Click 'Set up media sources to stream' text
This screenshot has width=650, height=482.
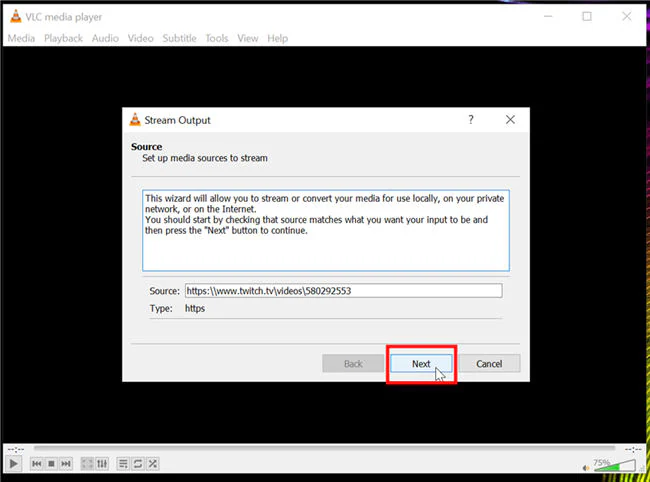pos(205,158)
